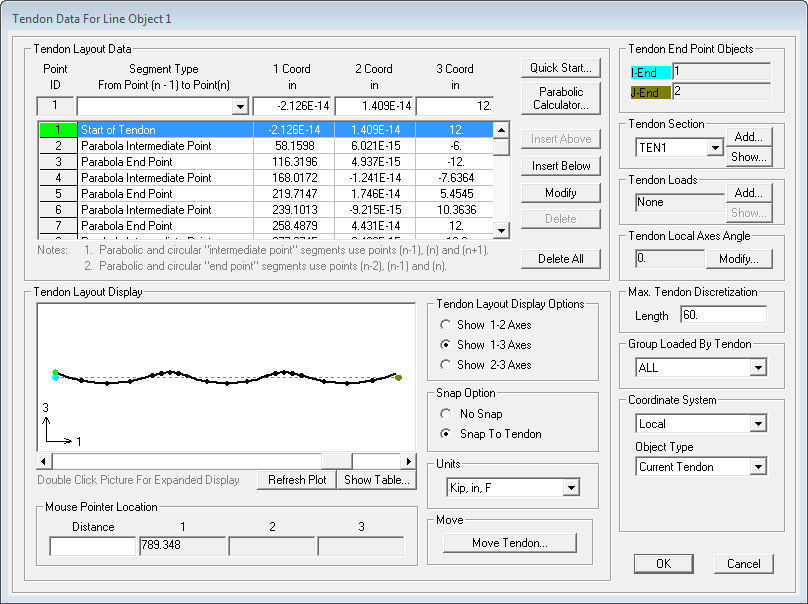Click the tendon profile plot
The width and height of the screenshot is (808, 604).
[x=226, y=378]
